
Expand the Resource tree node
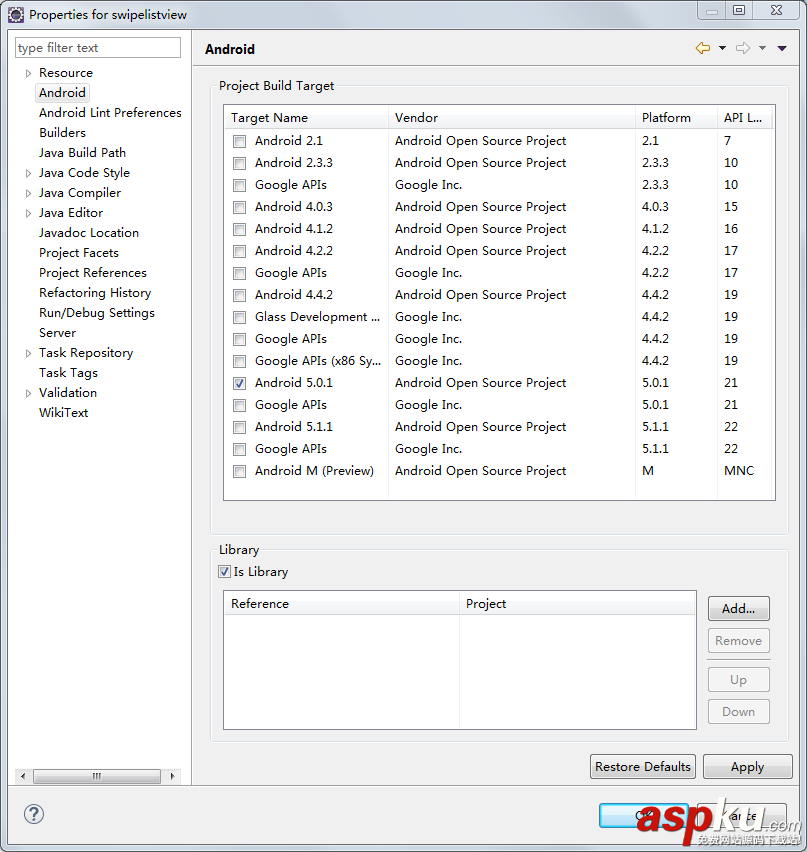click(x=28, y=73)
